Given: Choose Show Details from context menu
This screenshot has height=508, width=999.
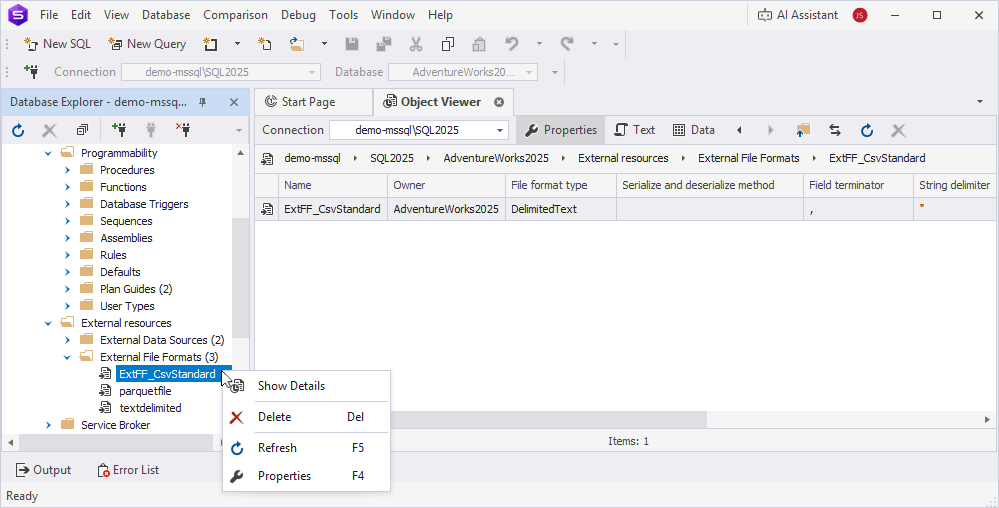Looking at the screenshot, I should coord(306,386).
